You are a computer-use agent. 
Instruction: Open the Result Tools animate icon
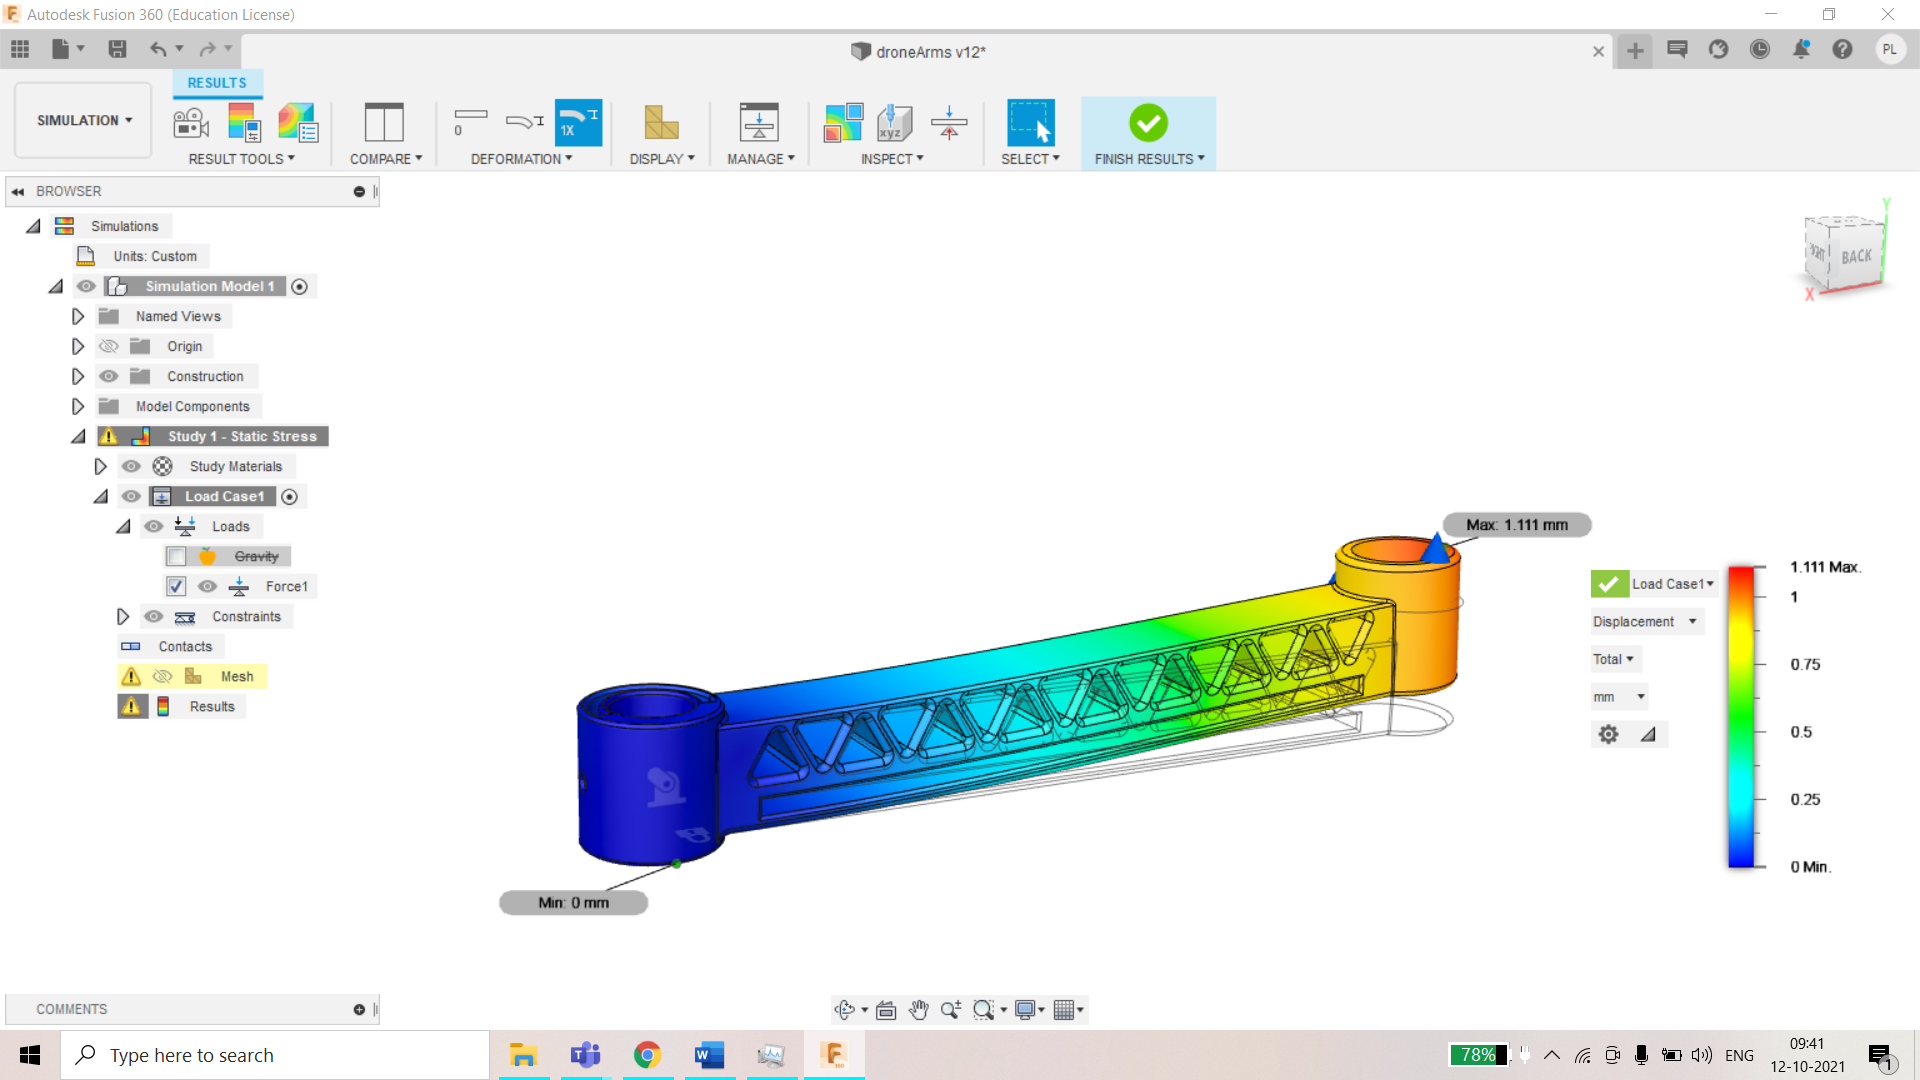click(x=190, y=122)
